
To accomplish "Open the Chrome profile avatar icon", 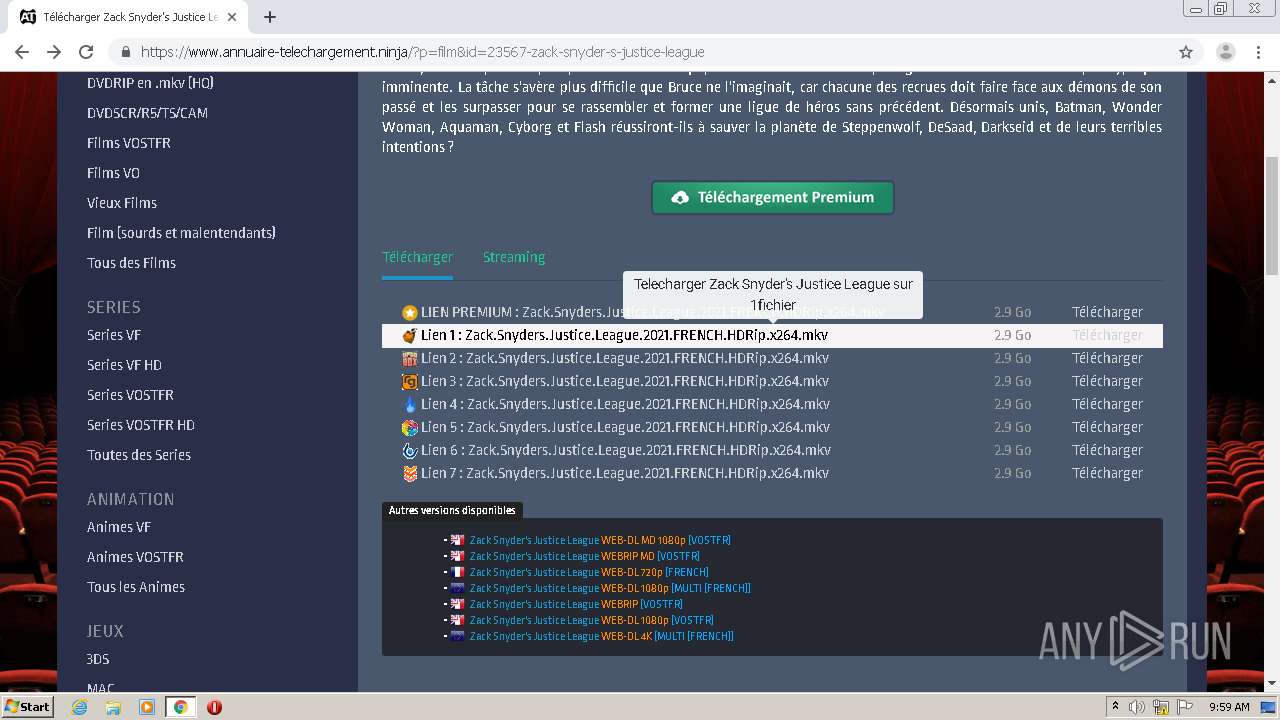I will point(1225,52).
